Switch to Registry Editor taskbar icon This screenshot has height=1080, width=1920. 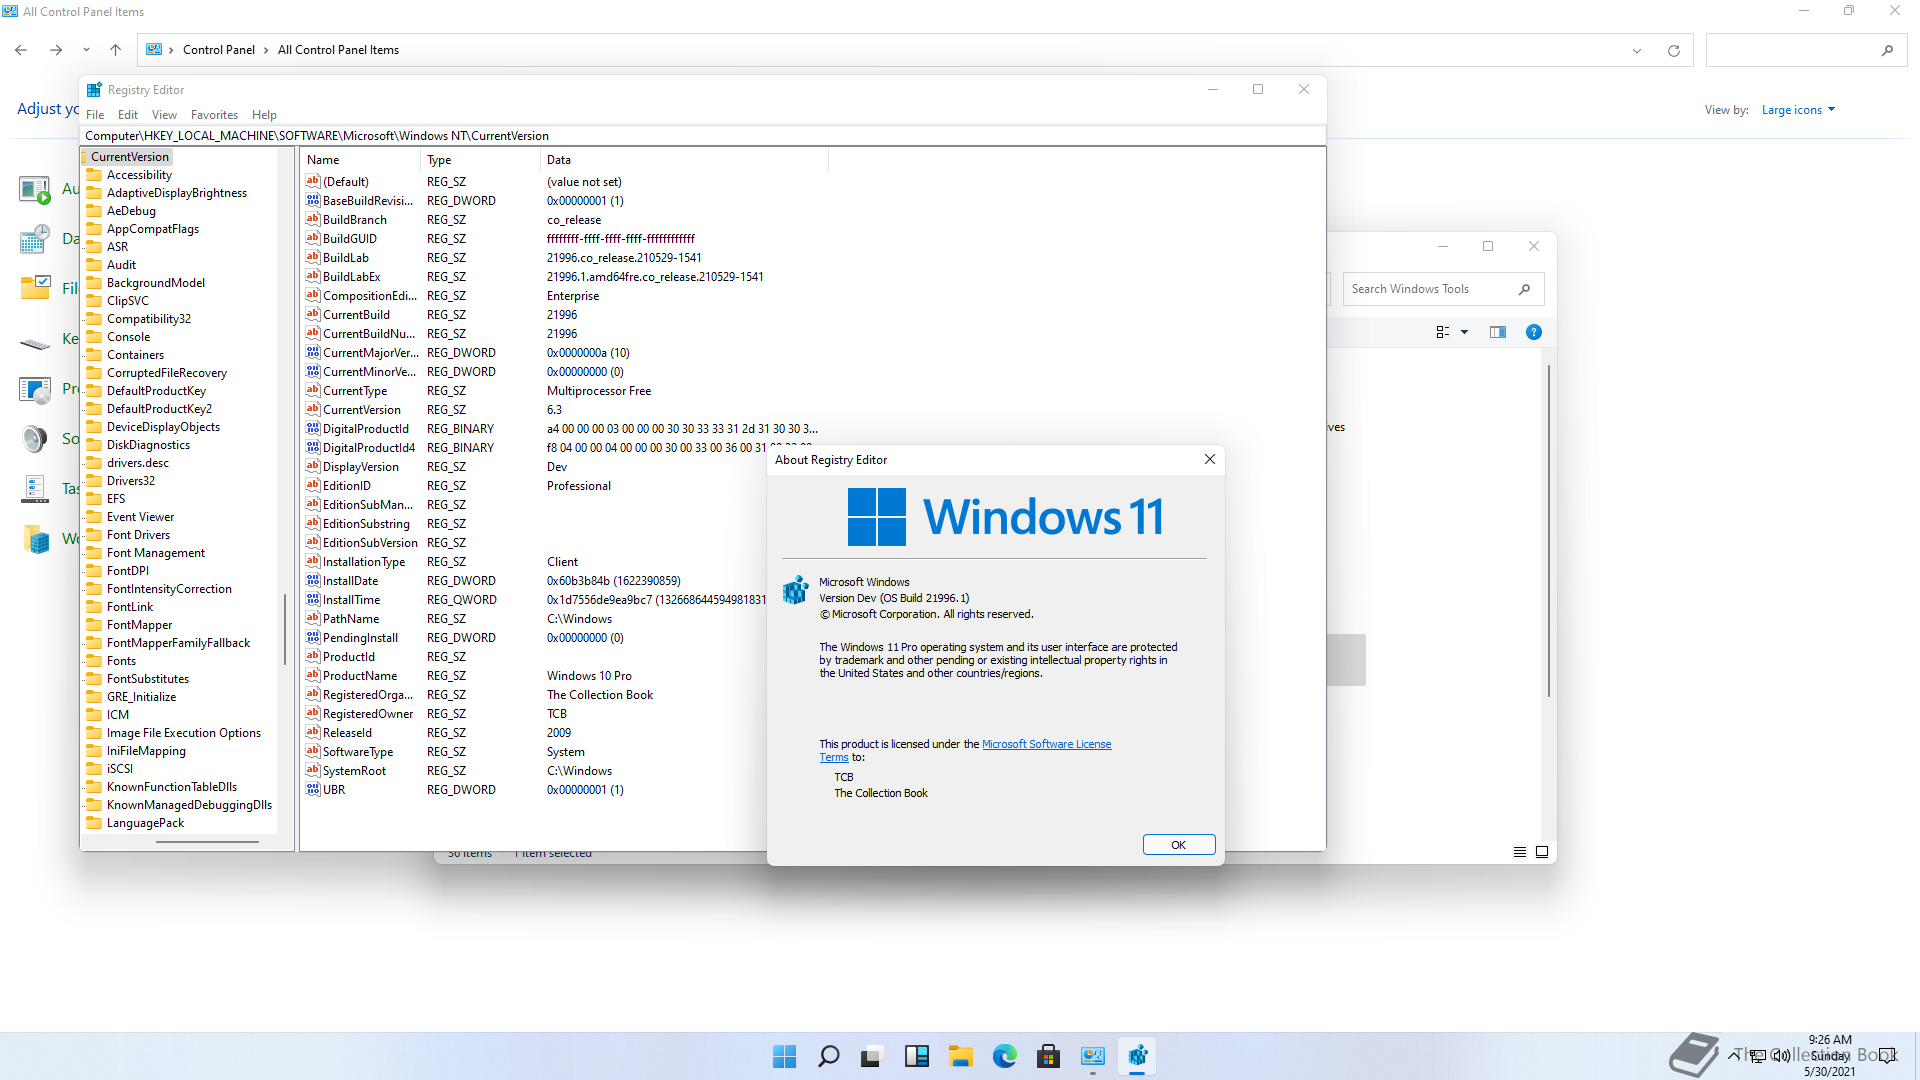[x=1137, y=1056]
